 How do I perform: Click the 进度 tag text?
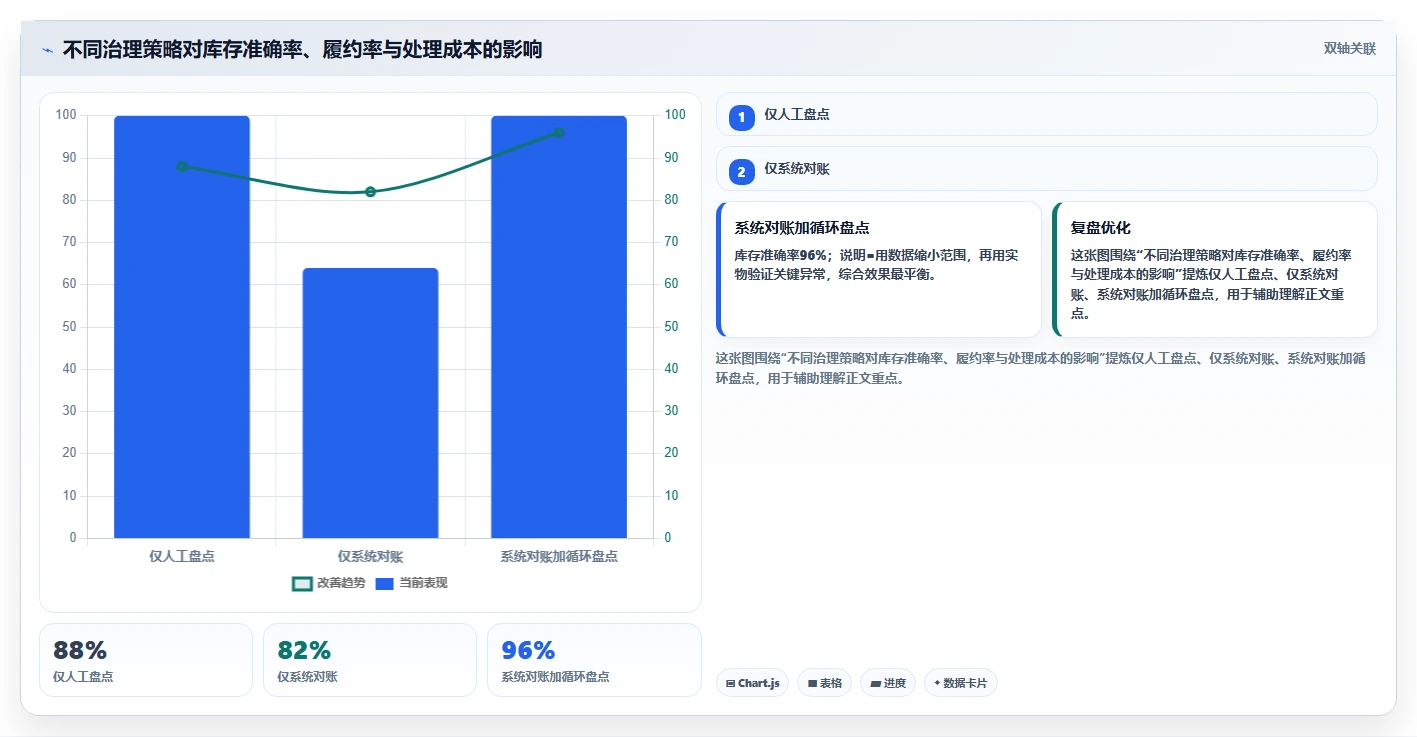click(x=895, y=684)
